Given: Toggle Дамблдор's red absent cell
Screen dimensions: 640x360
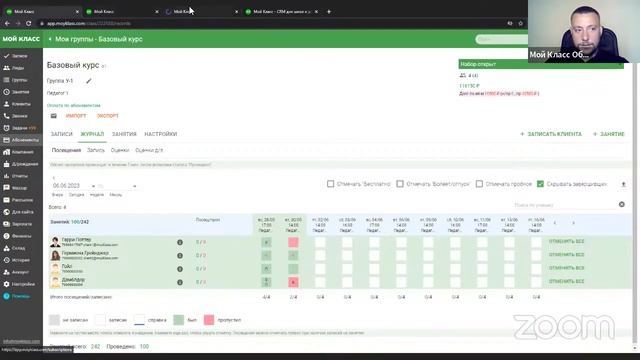Looking at the screenshot, I should tap(293, 282).
